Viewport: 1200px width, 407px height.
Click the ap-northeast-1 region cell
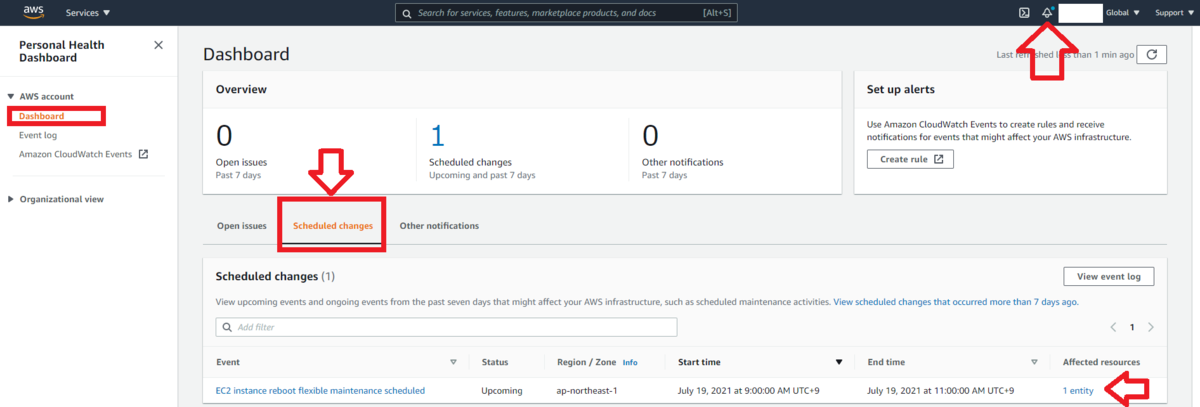tap(590, 390)
